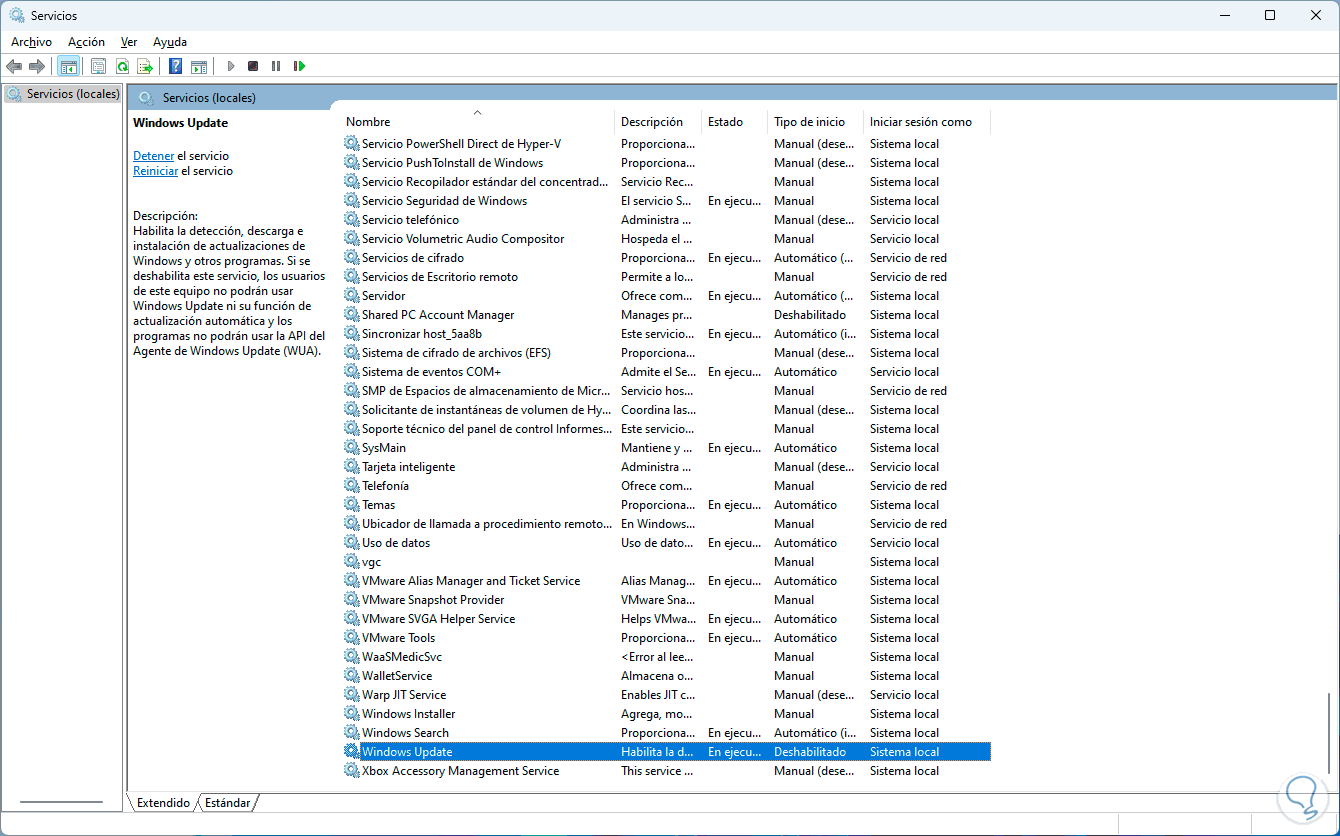Click the gear icon beside vgc

pos(351,562)
